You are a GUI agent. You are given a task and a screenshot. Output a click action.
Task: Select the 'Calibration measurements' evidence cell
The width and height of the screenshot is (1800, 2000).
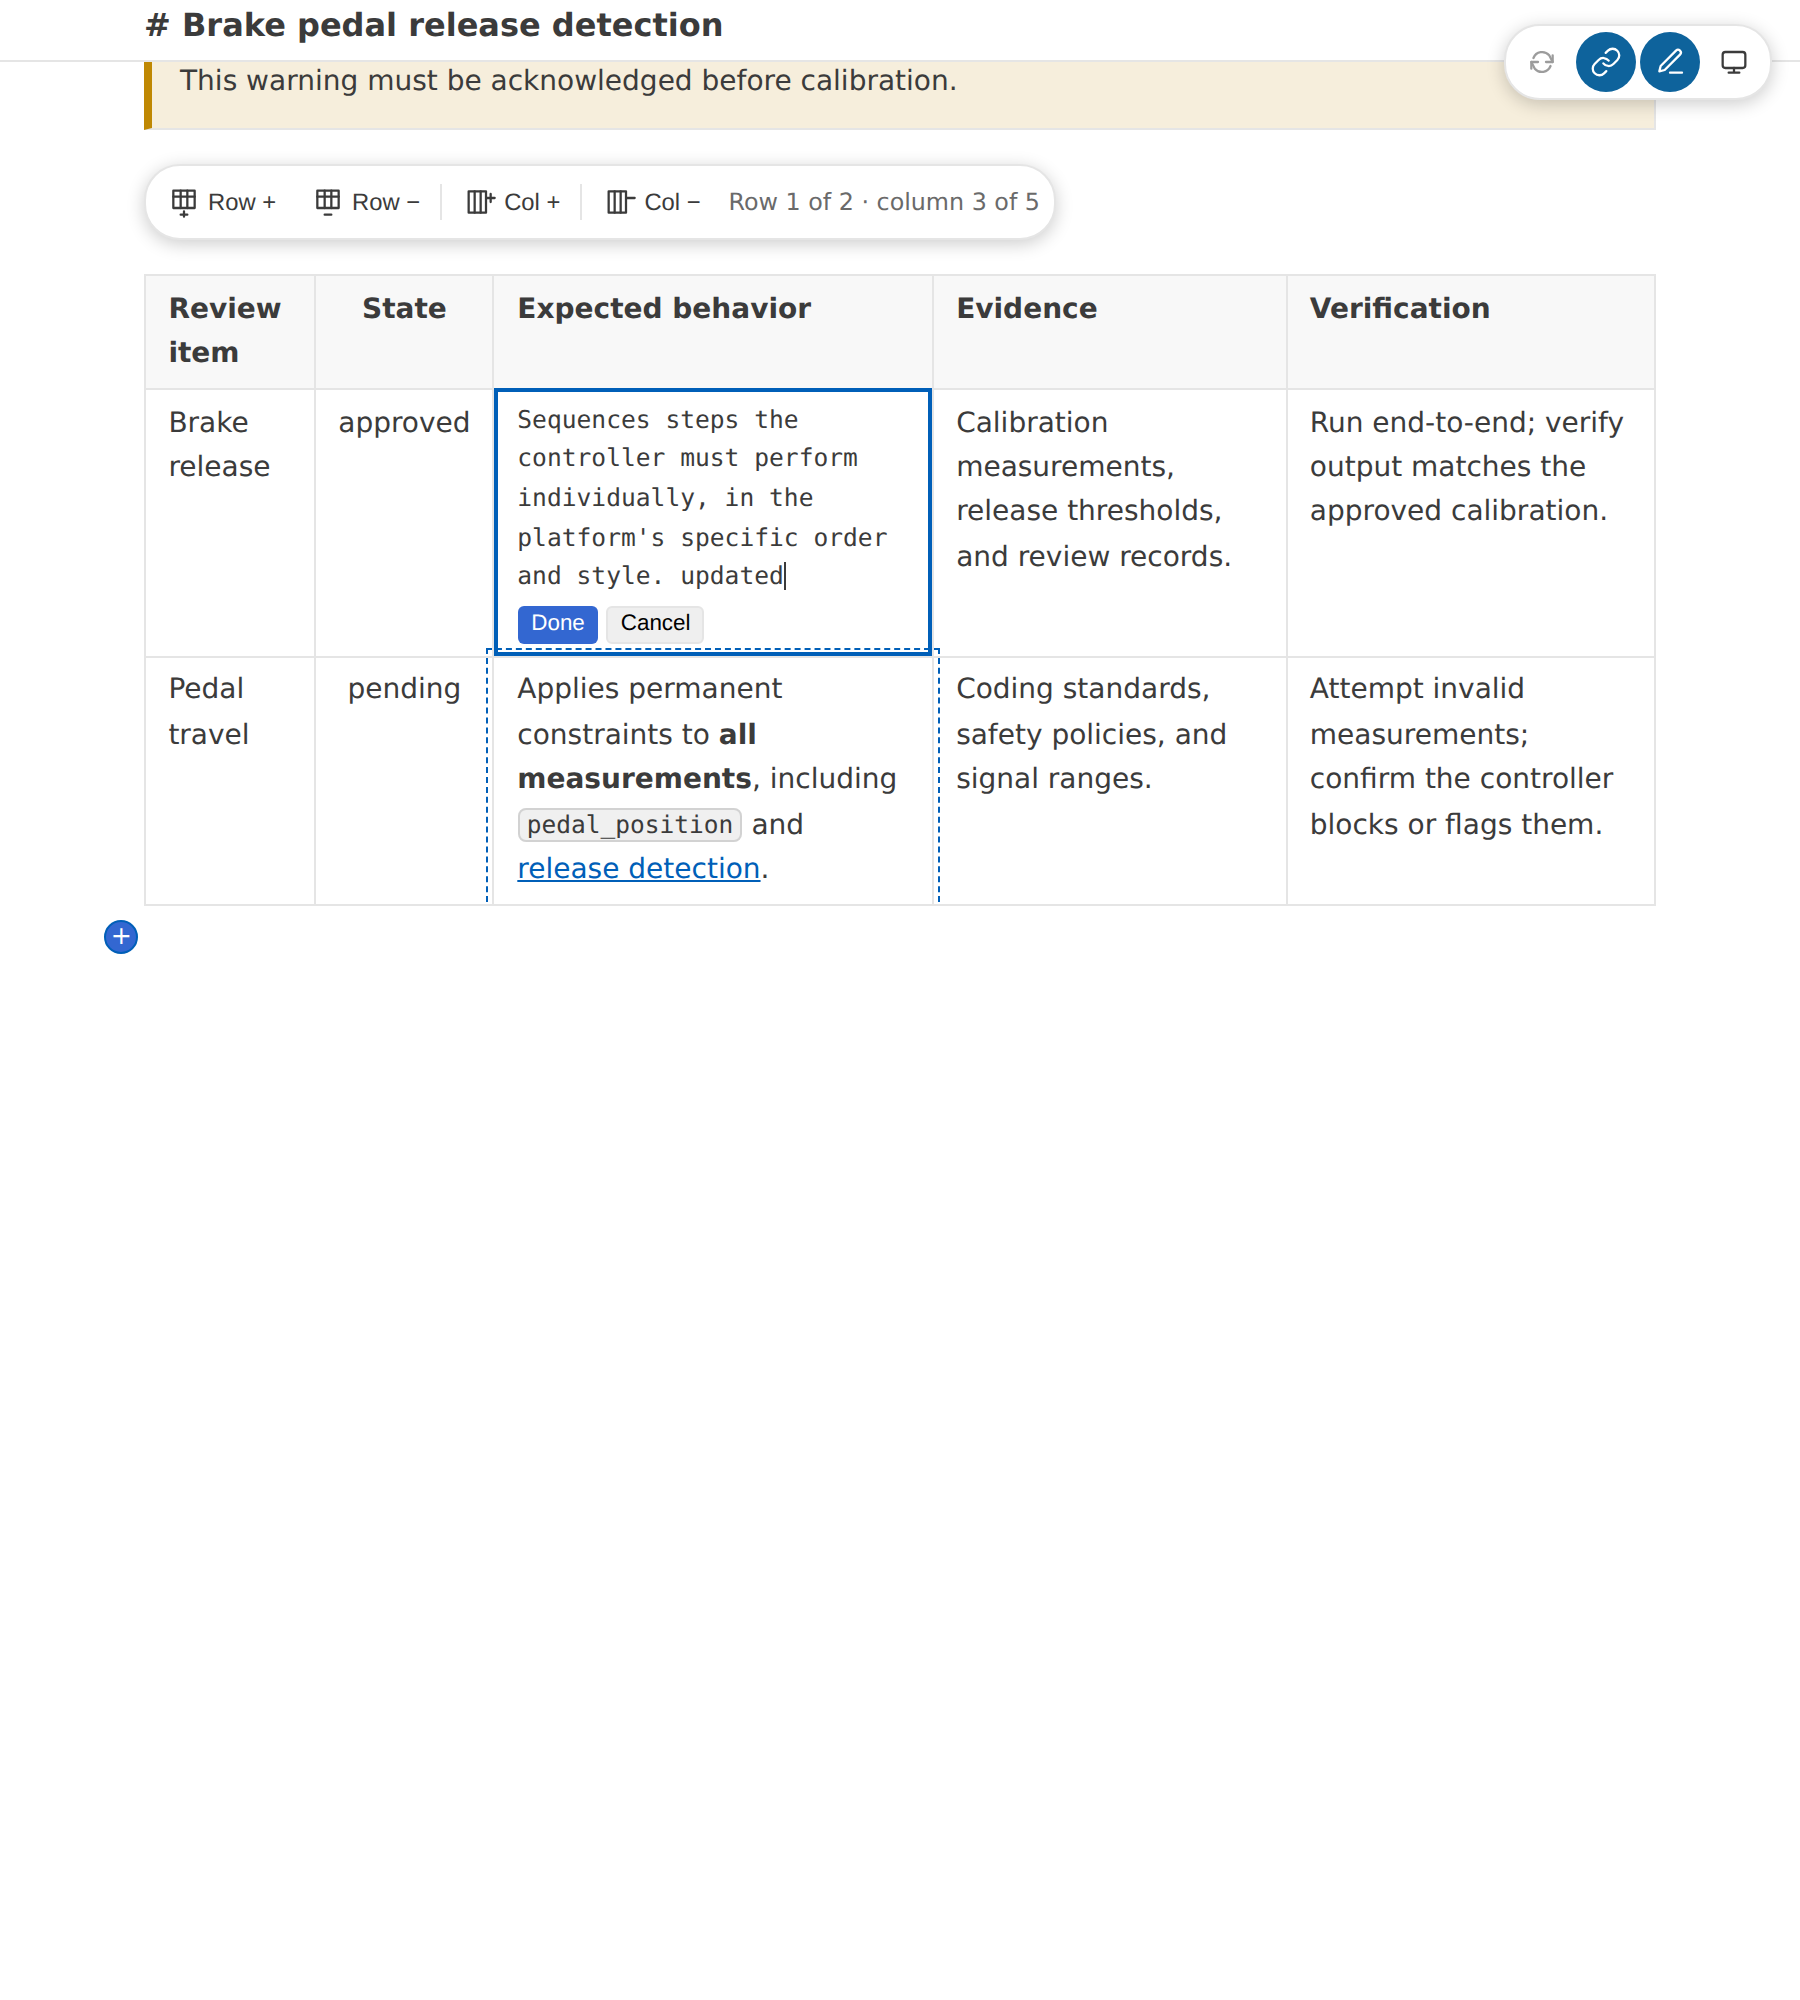pyautogui.click(x=1110, y=522)
